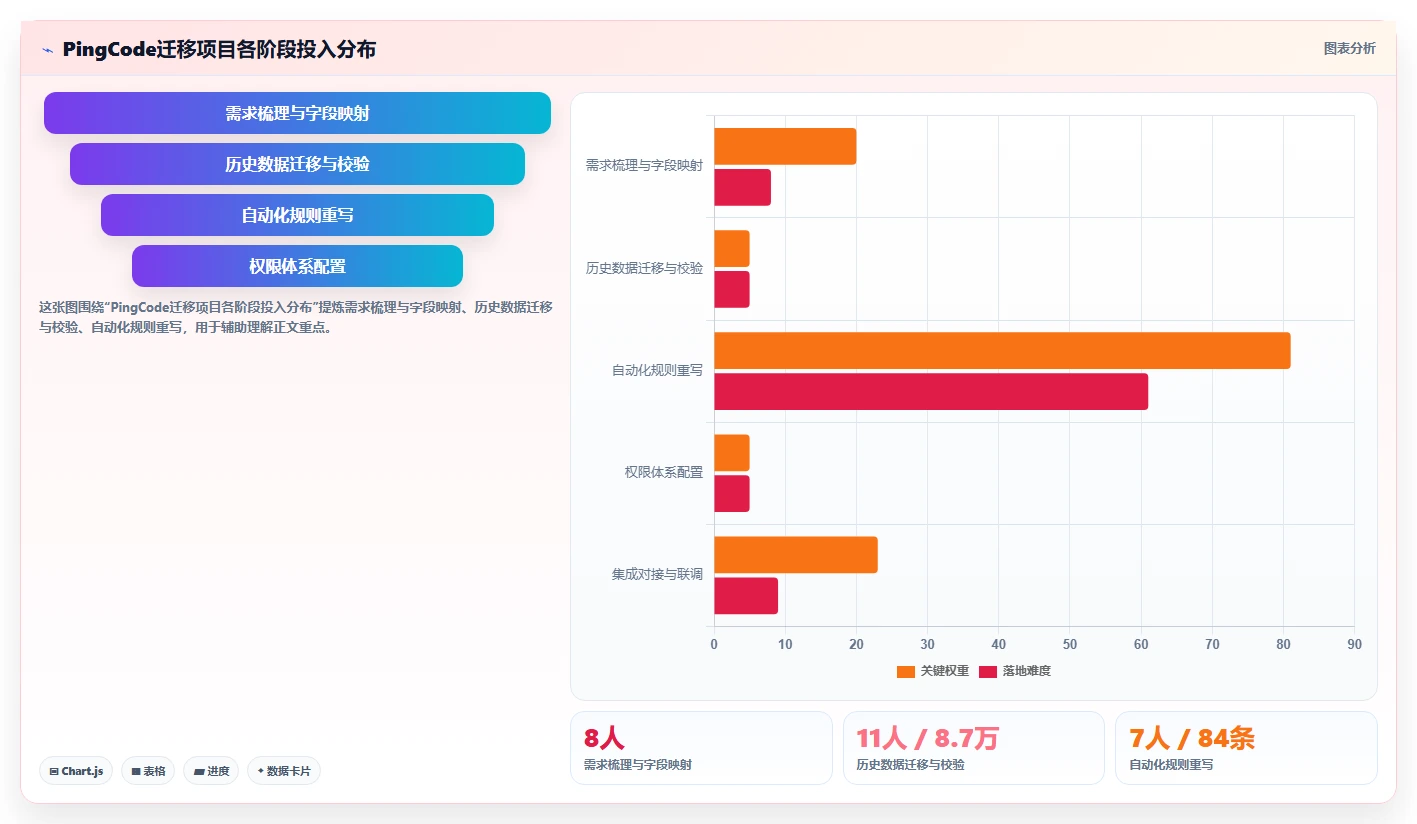Click red bar for 需求梳理与字段映射
The height and width of the screenshot is (824, 1417).
[742, 187]
